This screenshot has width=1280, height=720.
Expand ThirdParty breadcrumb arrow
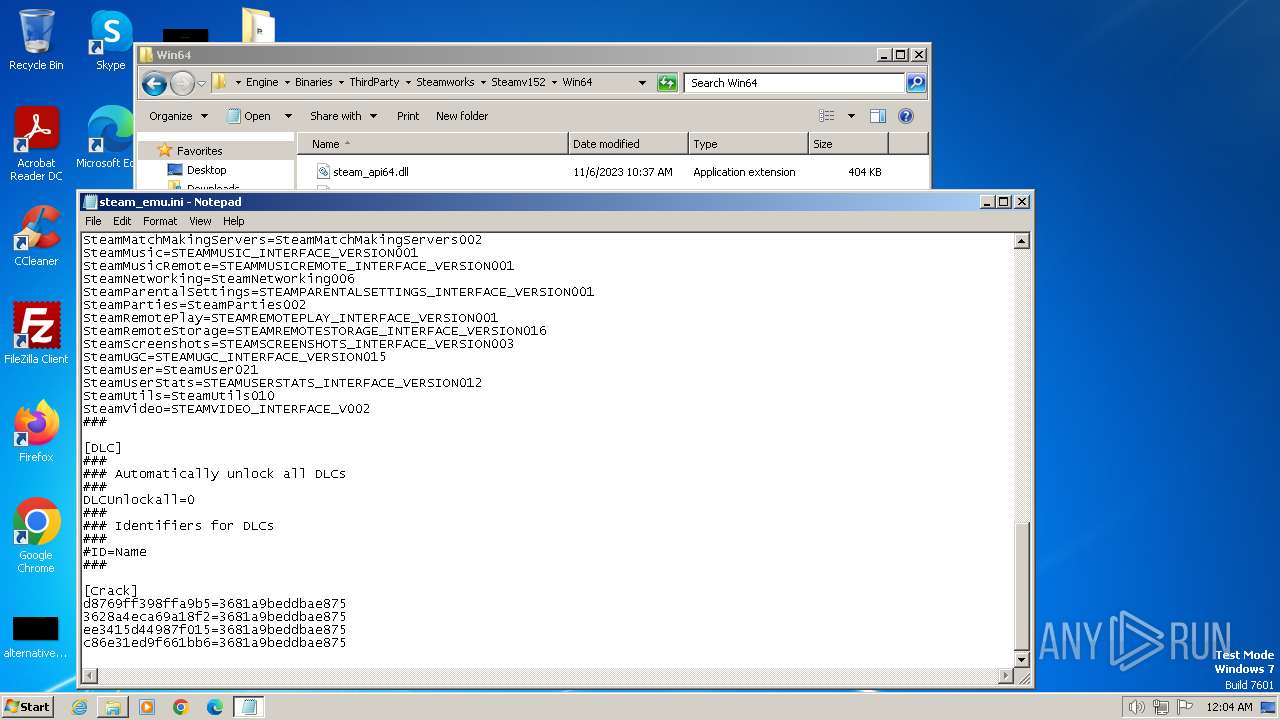coord(408,83)
